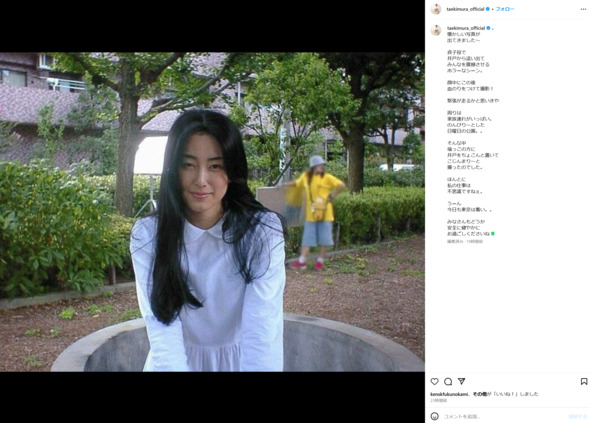Like the post with the heart icon

click(435, 382)
